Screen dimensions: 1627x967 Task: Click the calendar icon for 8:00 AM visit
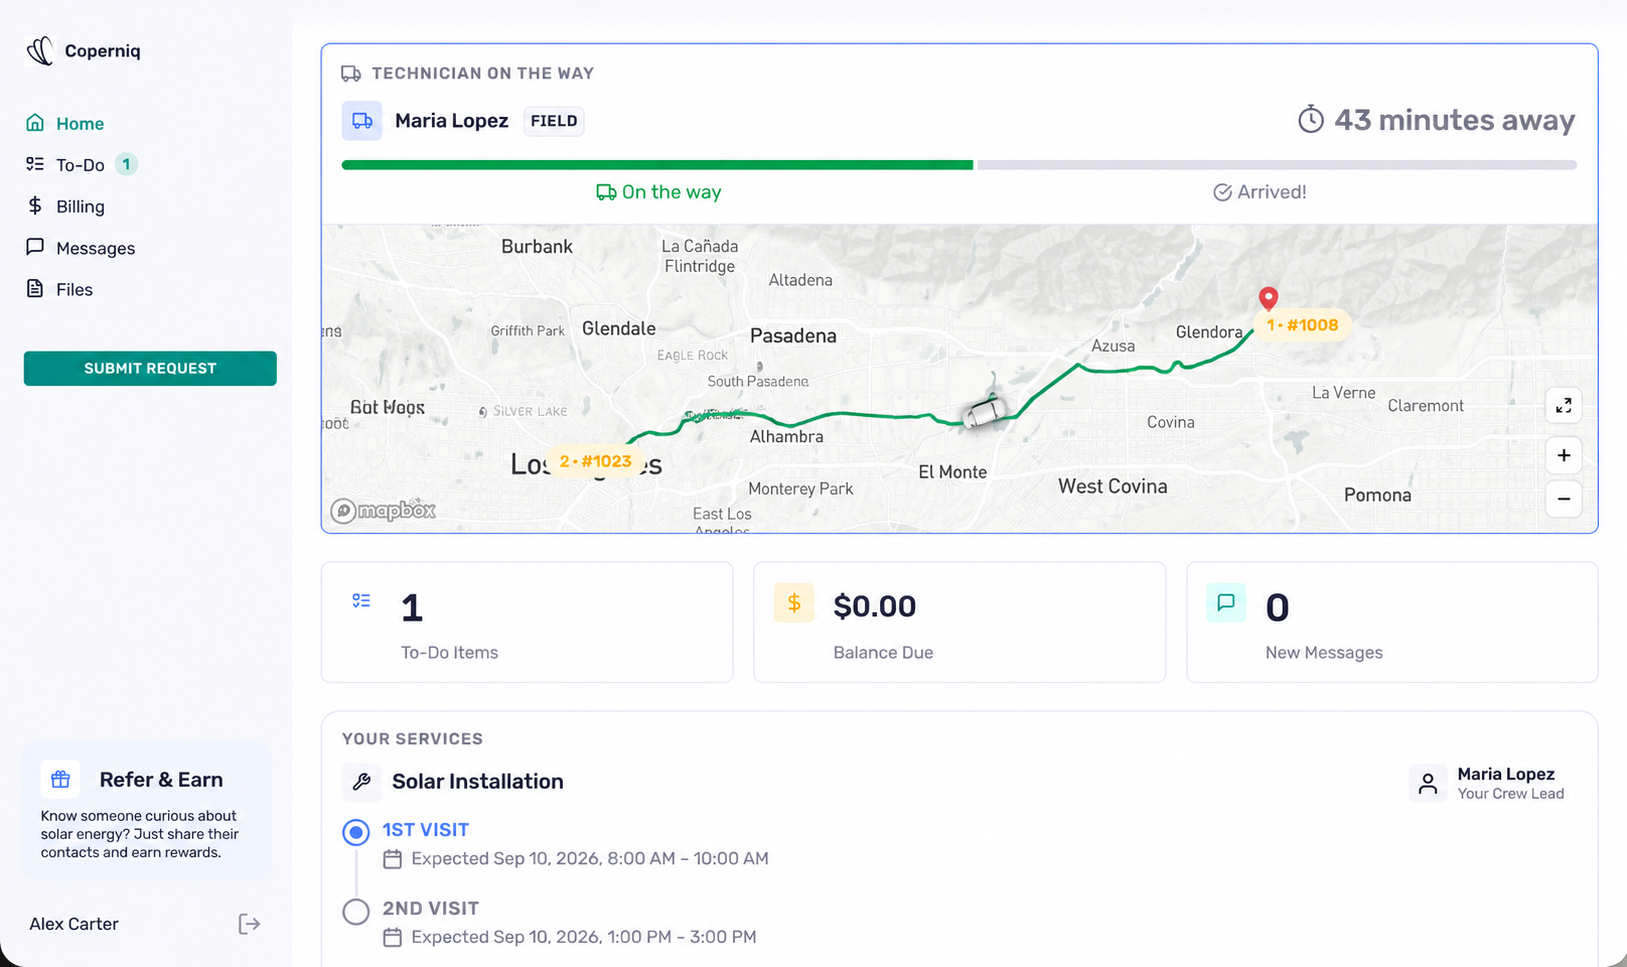click(393, 859)
